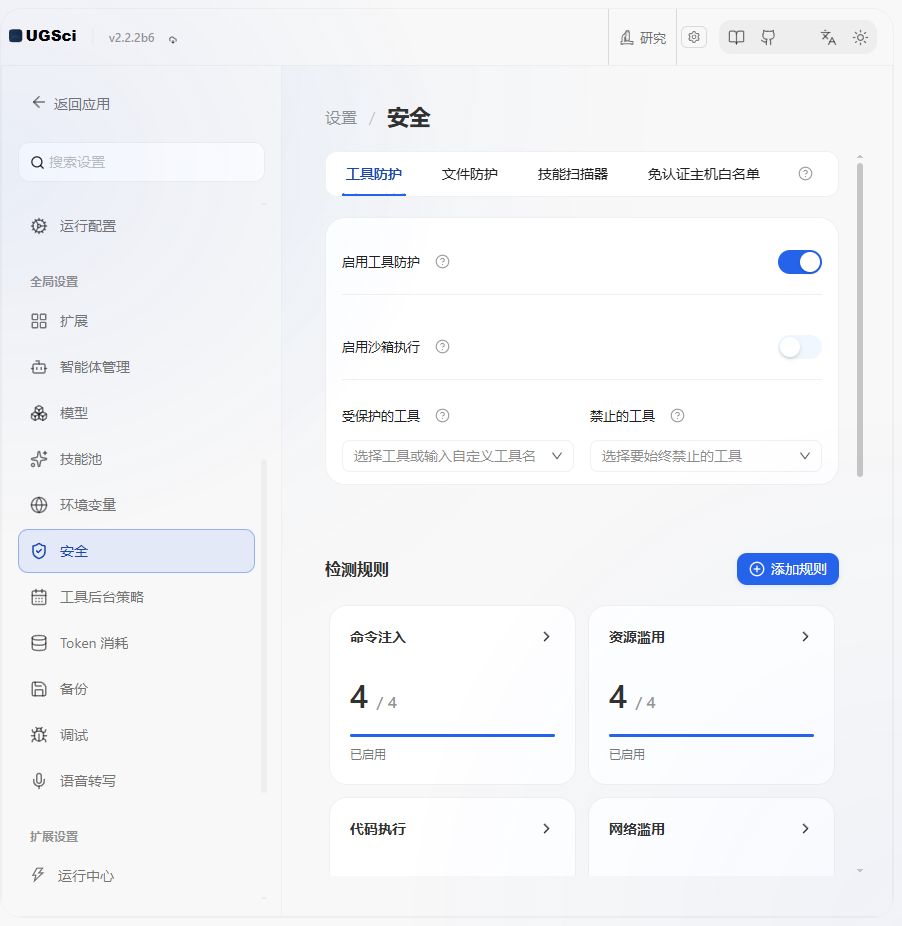Switch to the 文件防护 tab
The image size is (902, 926).
tap(470, 174)
